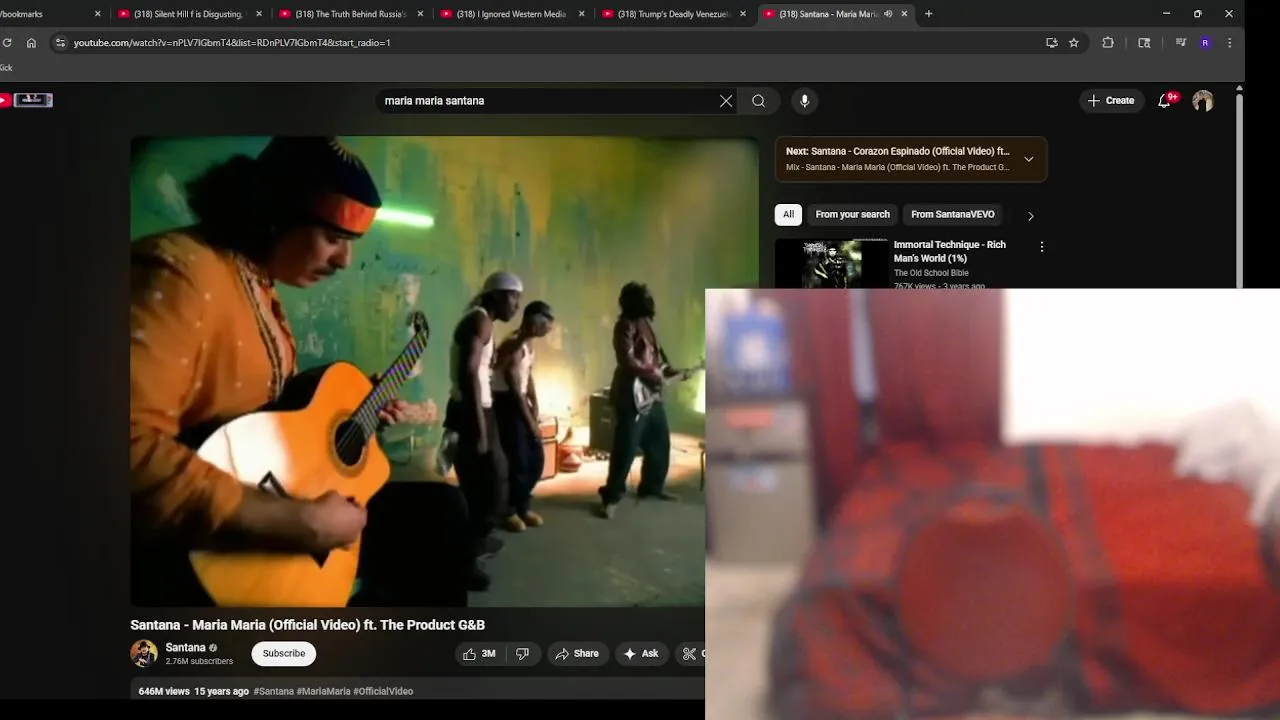
Task: Share the Santana video
Action: 577,654
